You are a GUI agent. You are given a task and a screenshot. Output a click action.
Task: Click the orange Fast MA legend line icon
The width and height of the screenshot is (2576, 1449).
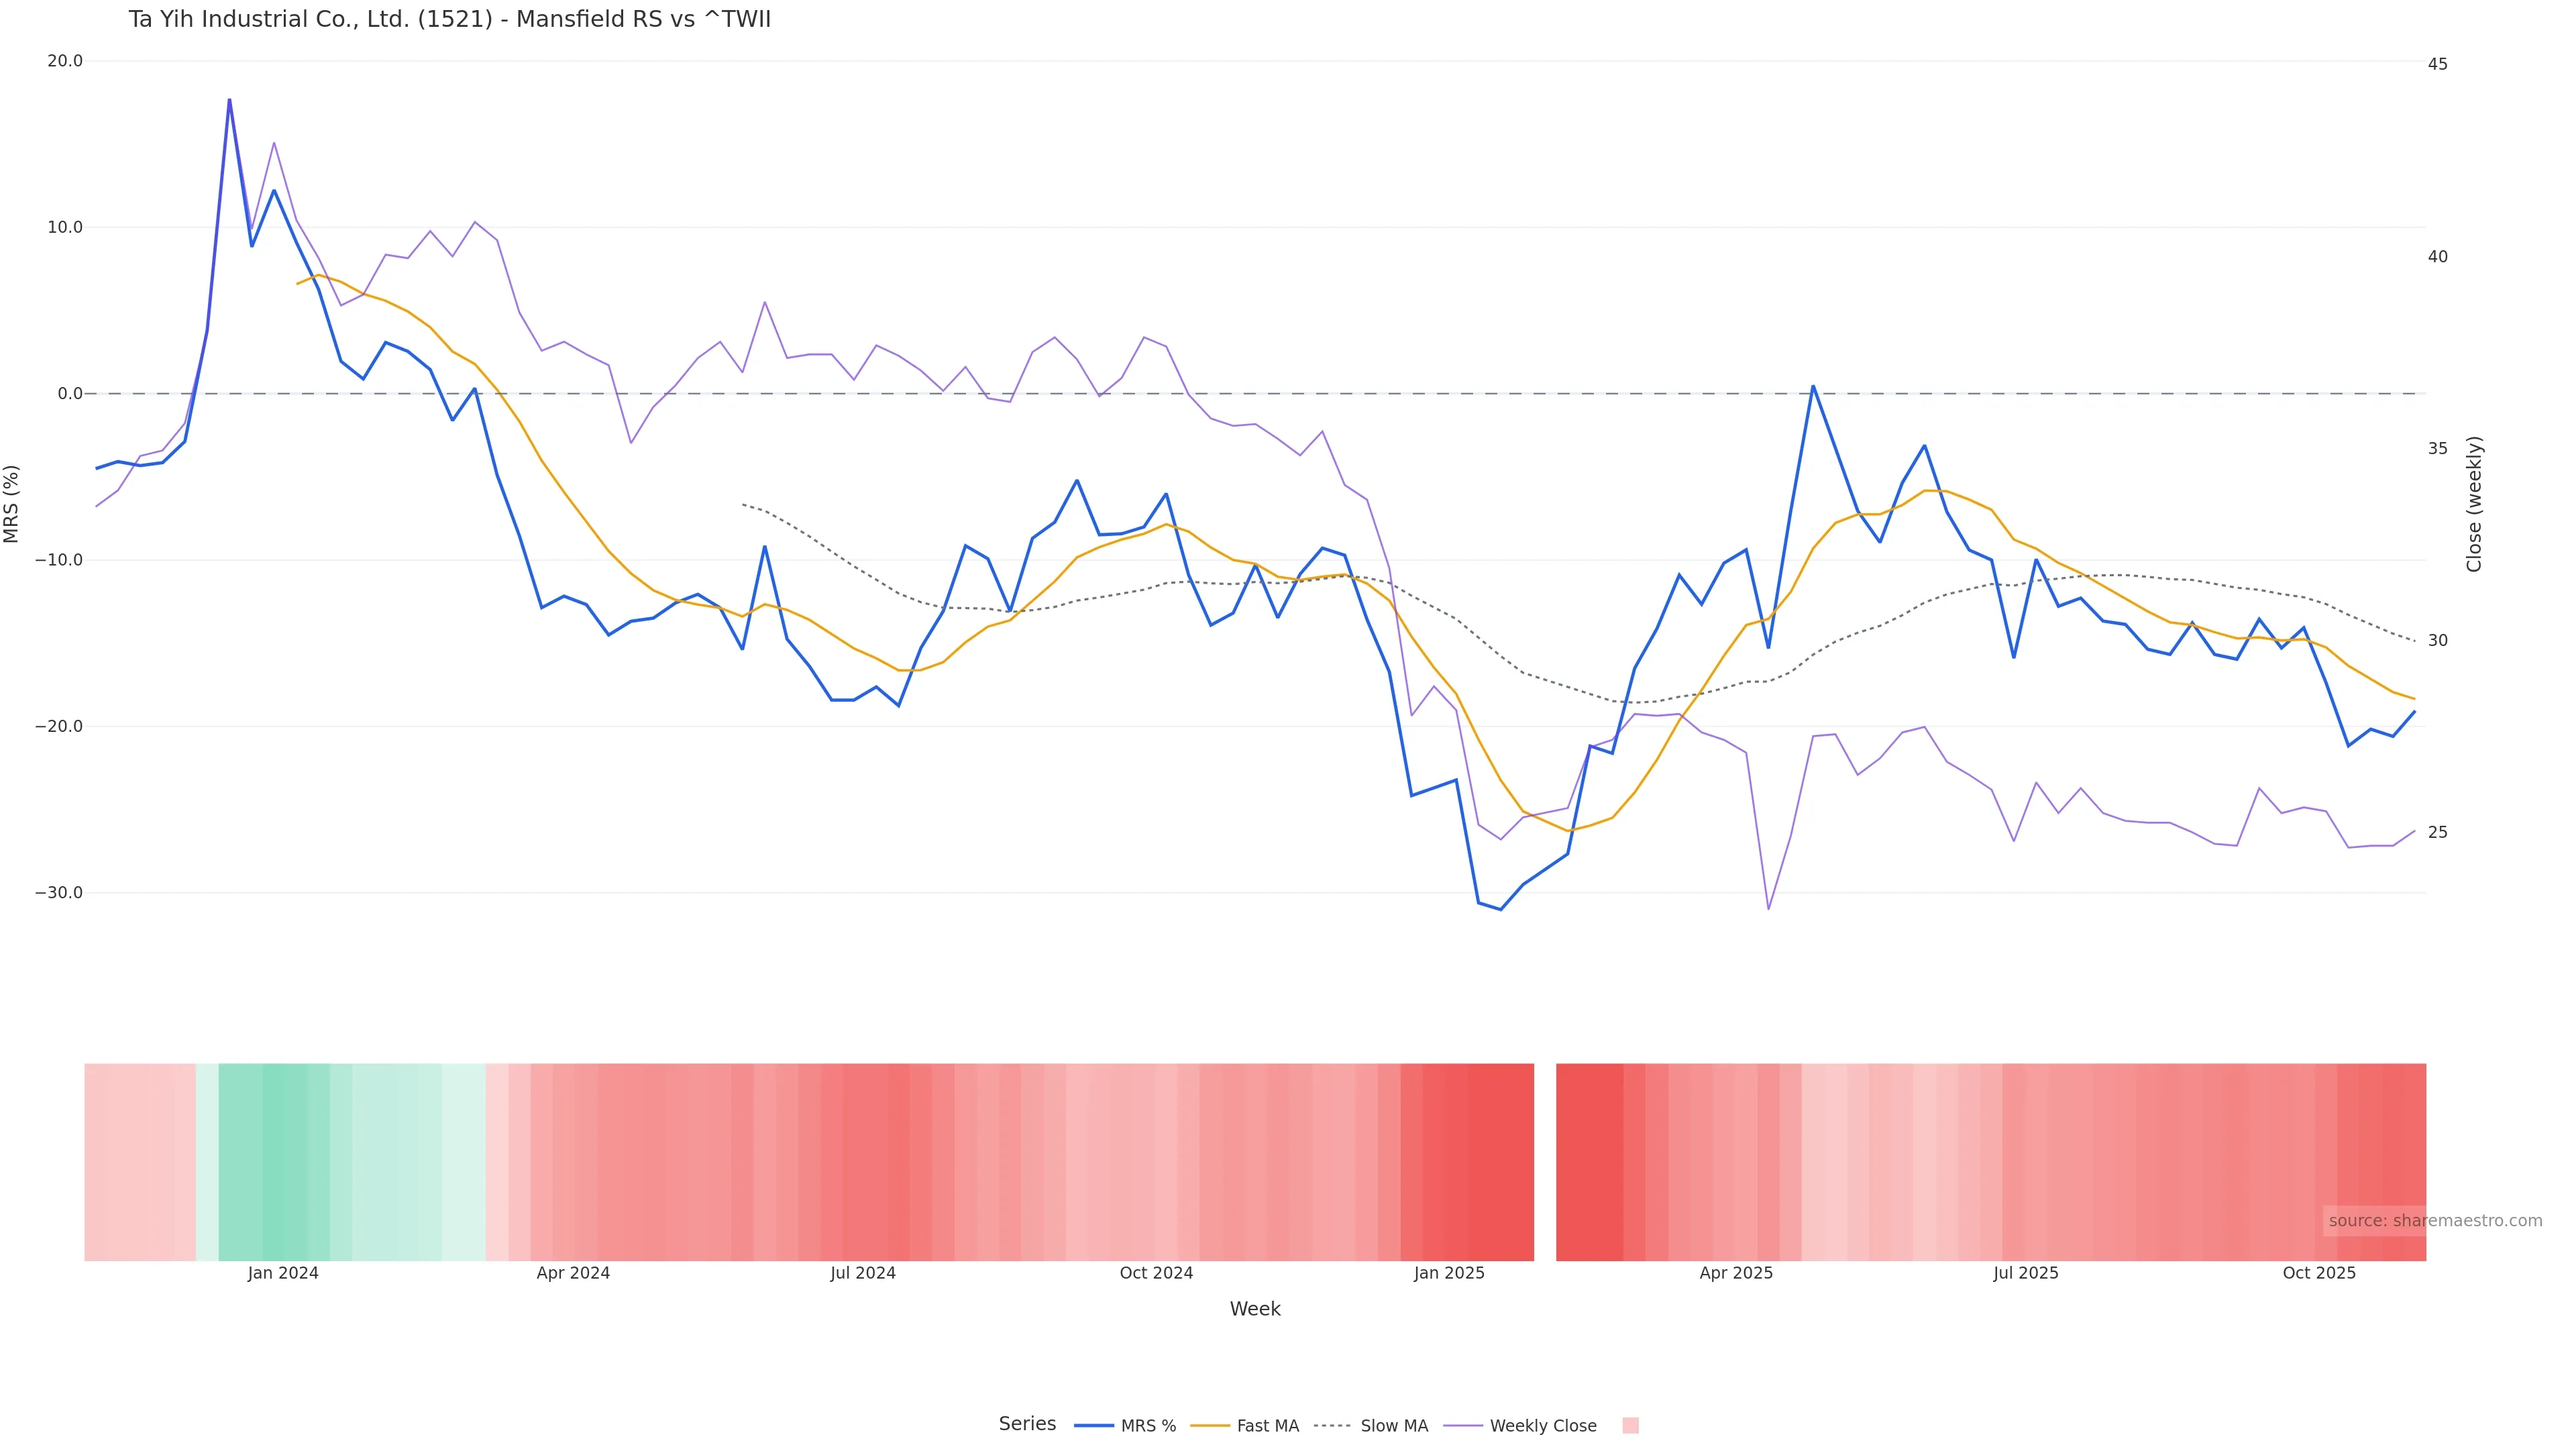pos(1210,1426)
